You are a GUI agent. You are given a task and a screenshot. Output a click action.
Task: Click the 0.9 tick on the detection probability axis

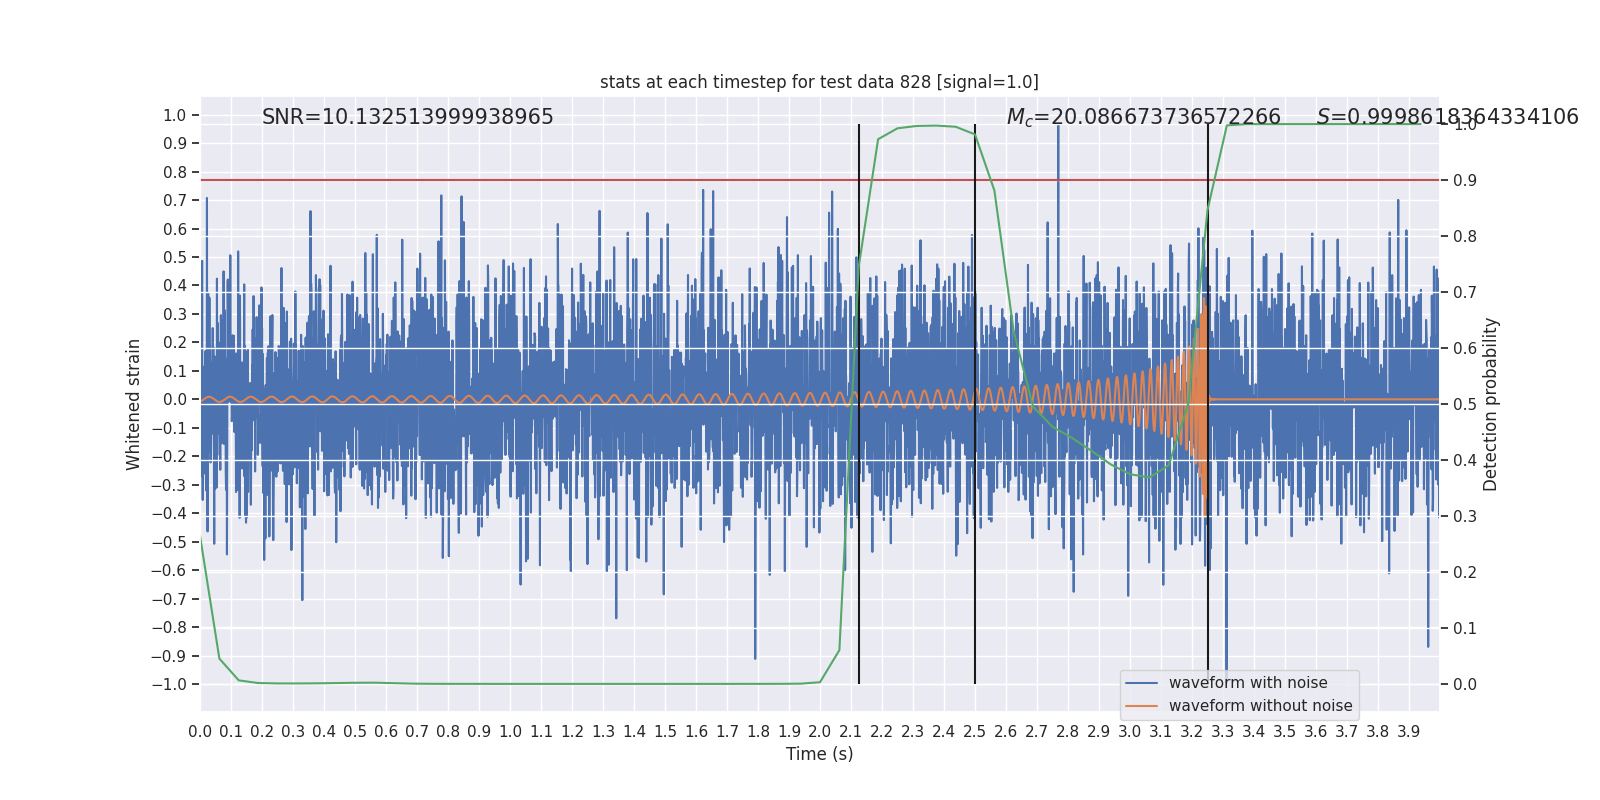pyautogui.click(x=1465, y=180)
